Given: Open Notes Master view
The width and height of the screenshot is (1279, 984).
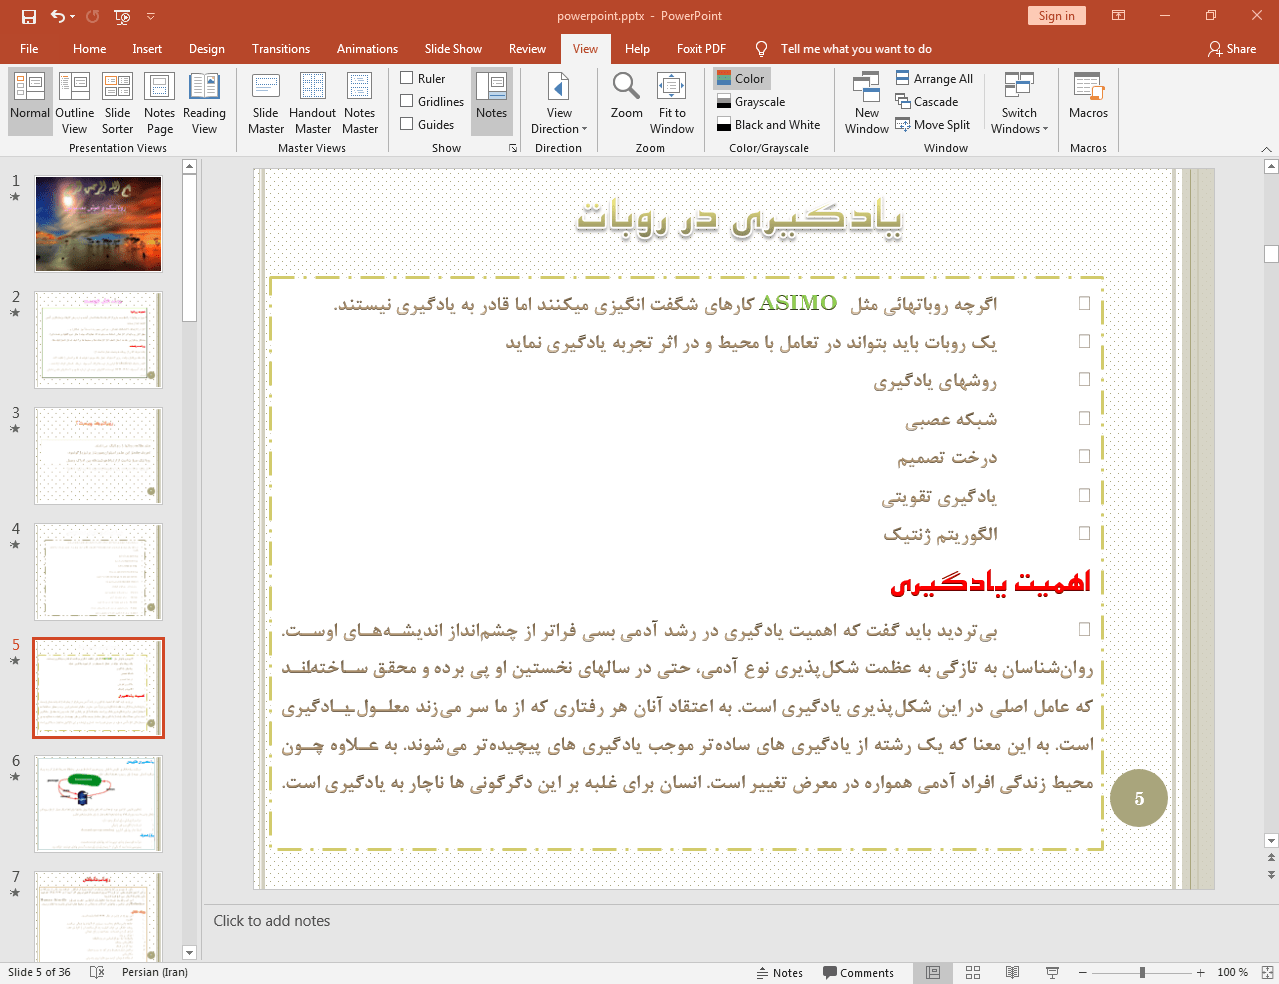Looking at the screenshot, I should pyautogui.click(x=360, y=102).
